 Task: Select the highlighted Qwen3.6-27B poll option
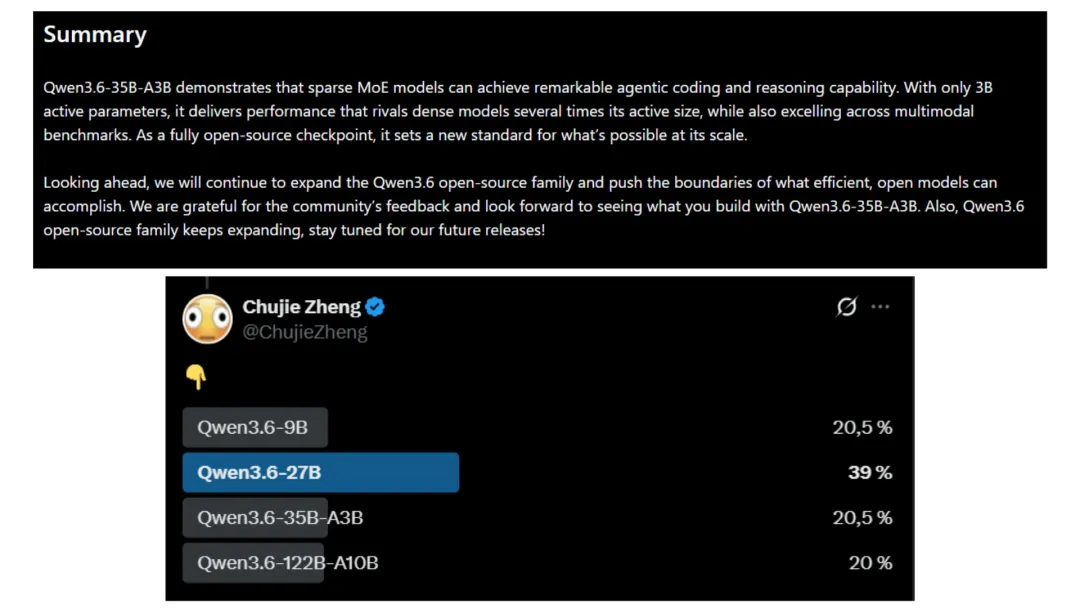pos(320,473)
